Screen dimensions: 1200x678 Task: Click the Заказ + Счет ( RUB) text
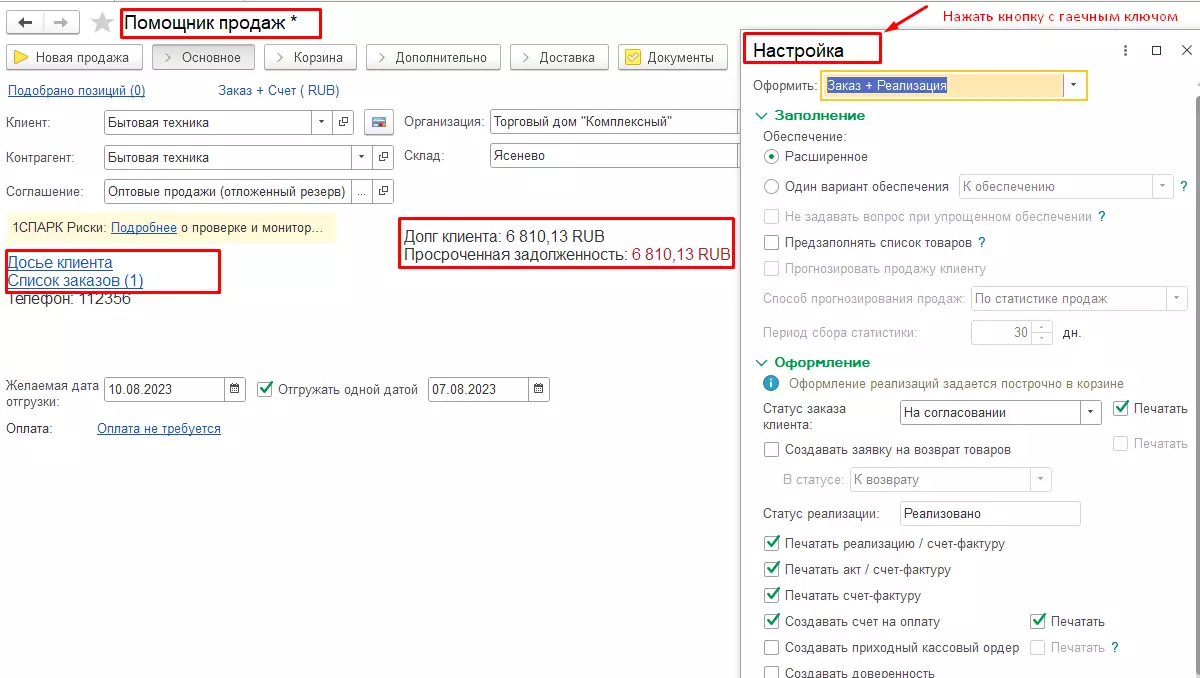click(x=279, y=91)
